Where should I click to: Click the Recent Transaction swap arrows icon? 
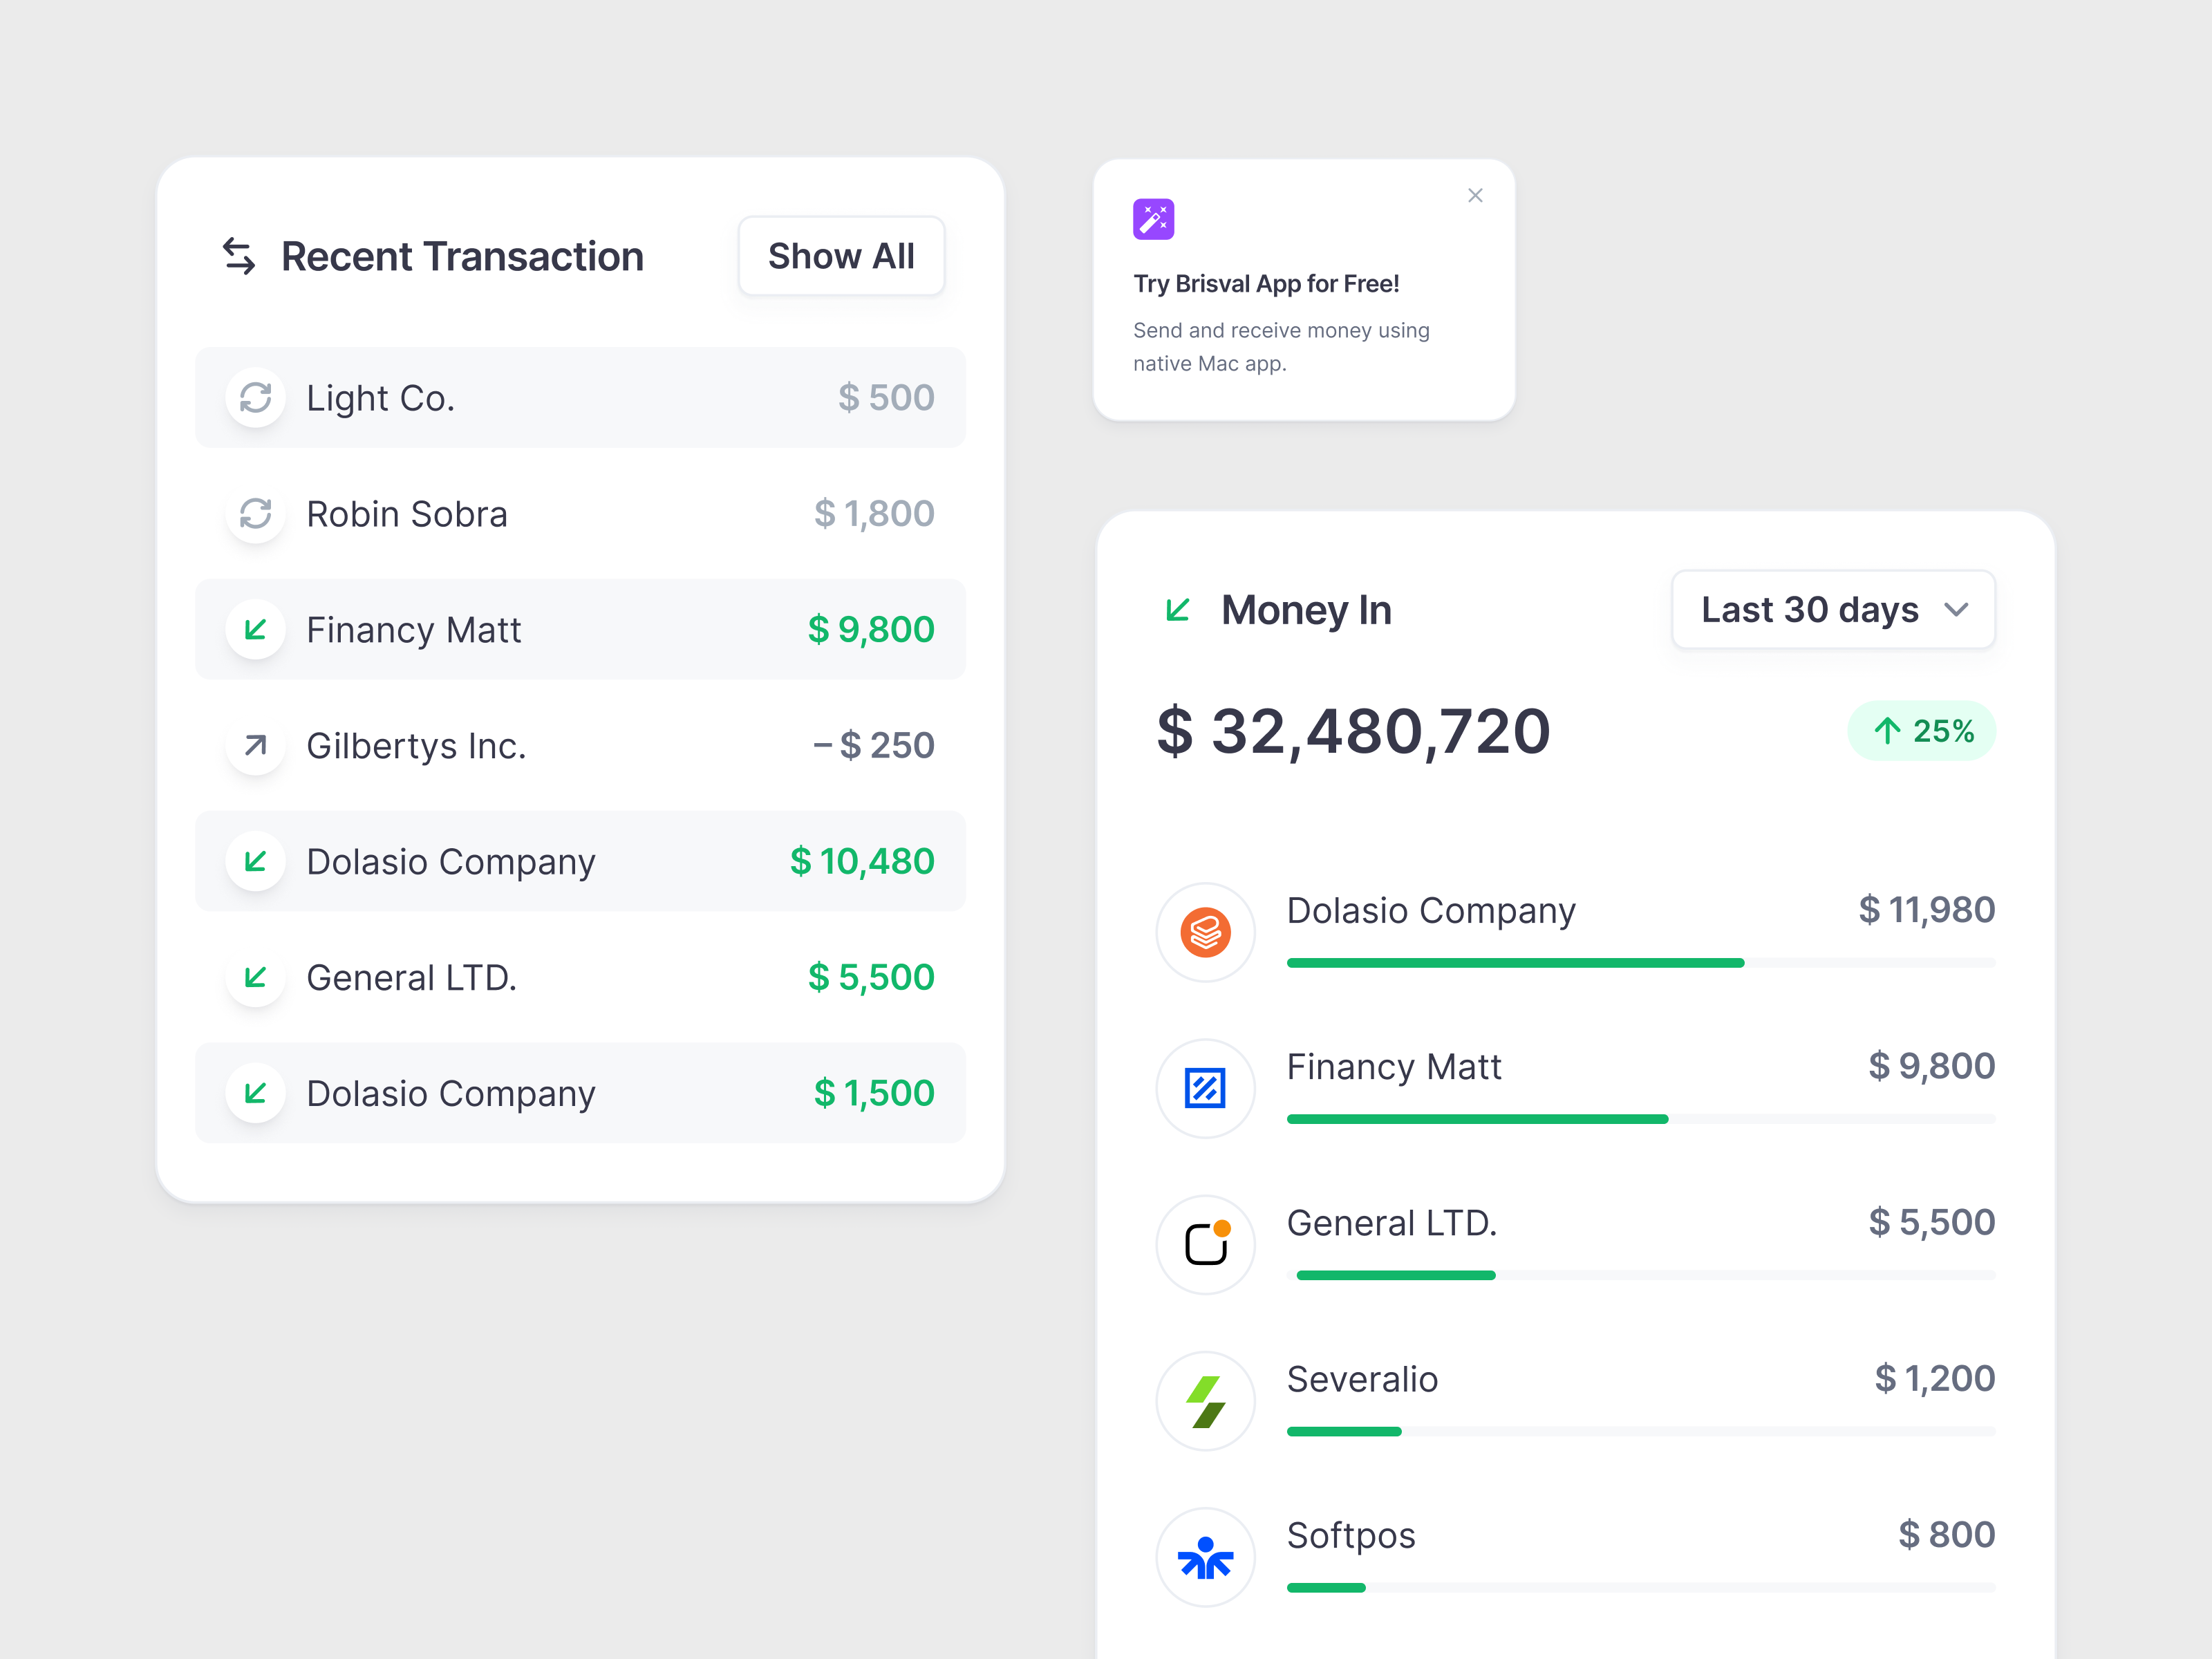coord(239,256)
